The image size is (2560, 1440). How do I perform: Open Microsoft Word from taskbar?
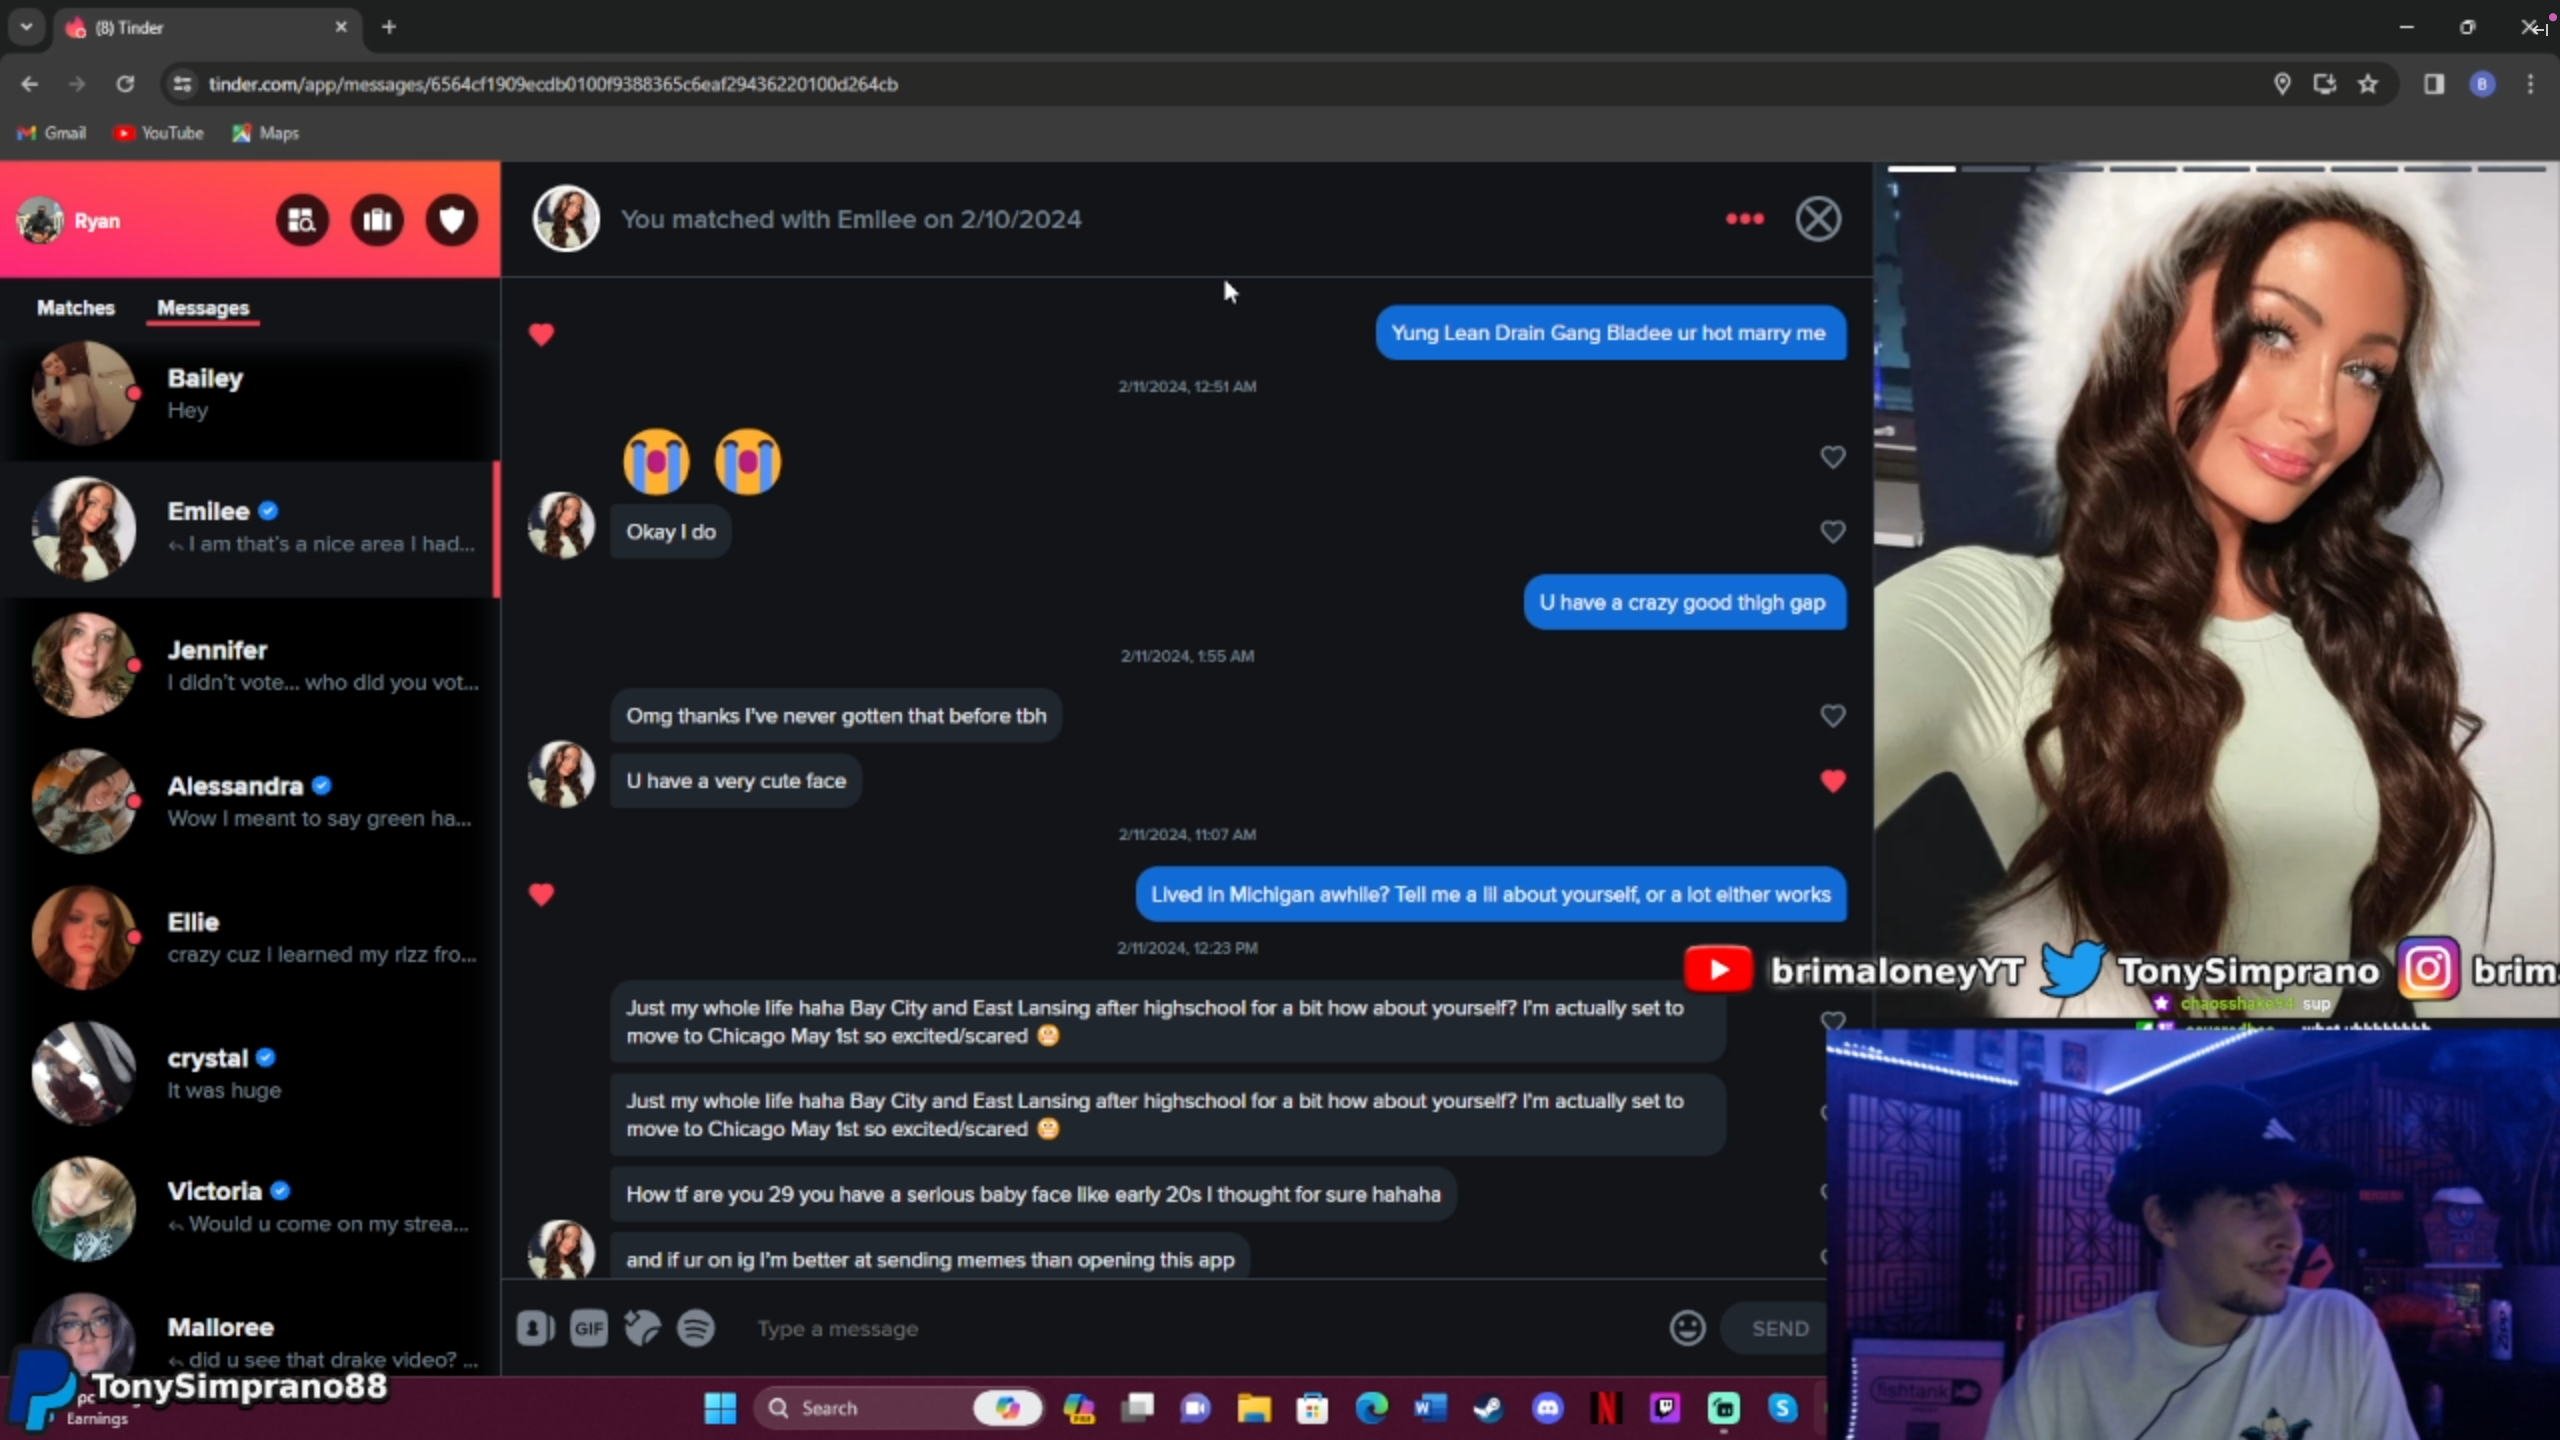tap(1430, 1408)
